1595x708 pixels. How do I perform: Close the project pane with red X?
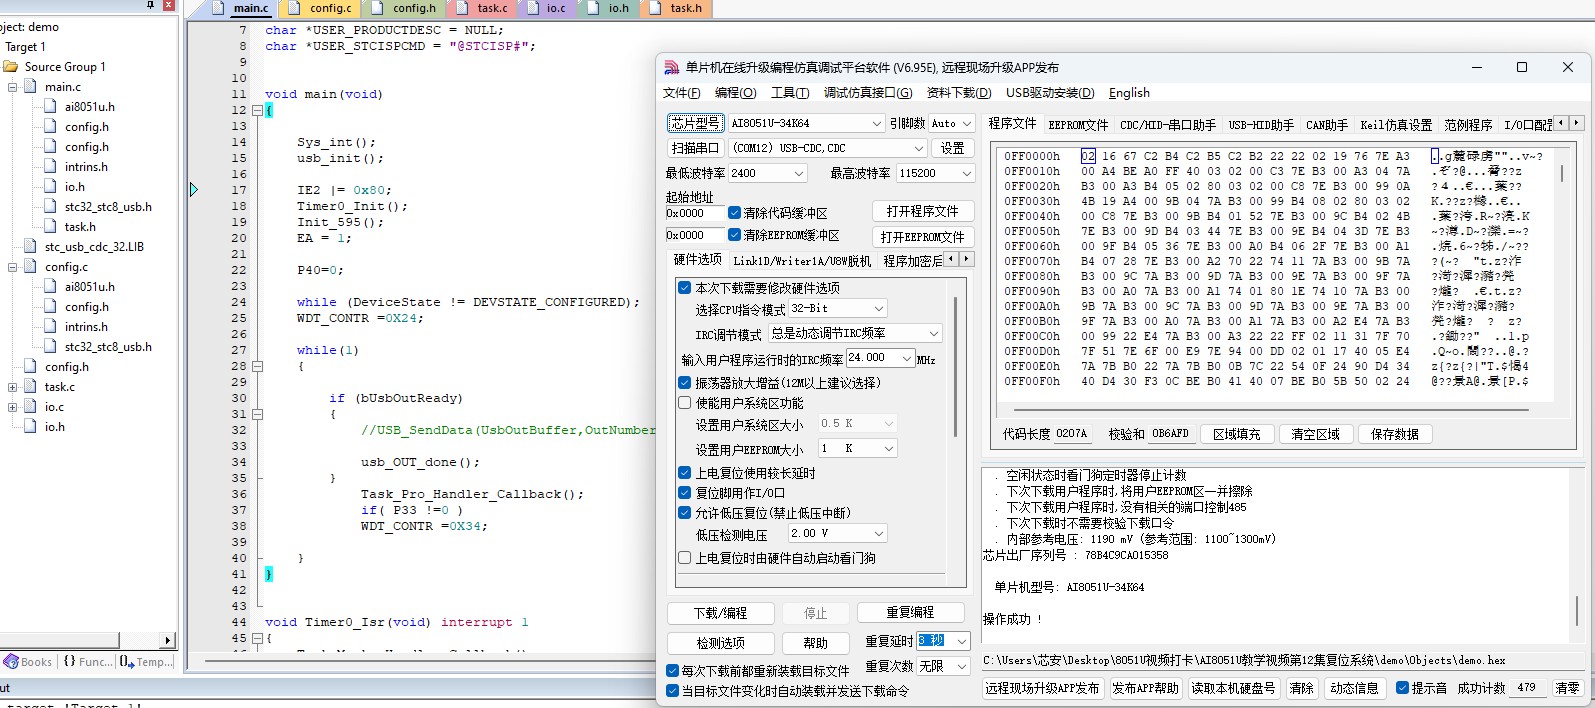pos(168,5)
